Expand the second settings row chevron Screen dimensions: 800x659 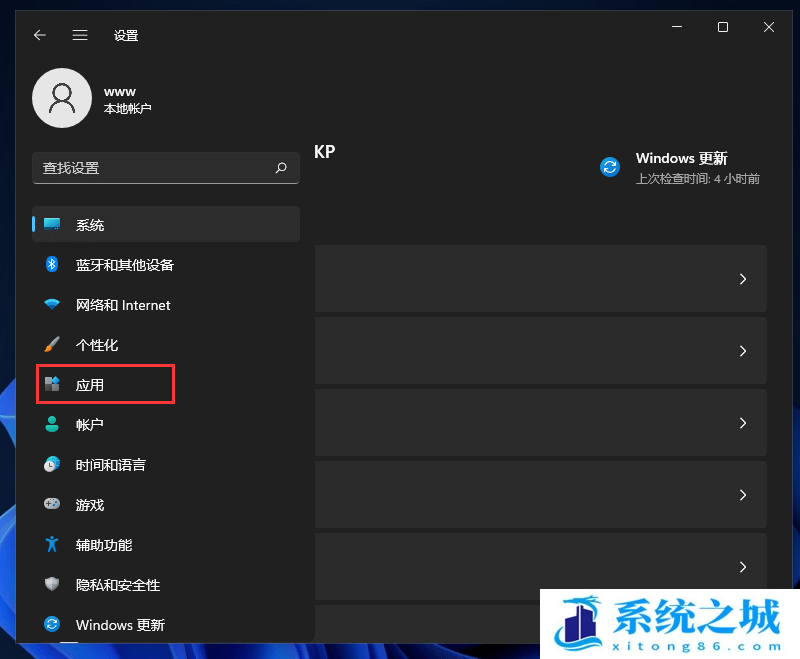[743, 351]
